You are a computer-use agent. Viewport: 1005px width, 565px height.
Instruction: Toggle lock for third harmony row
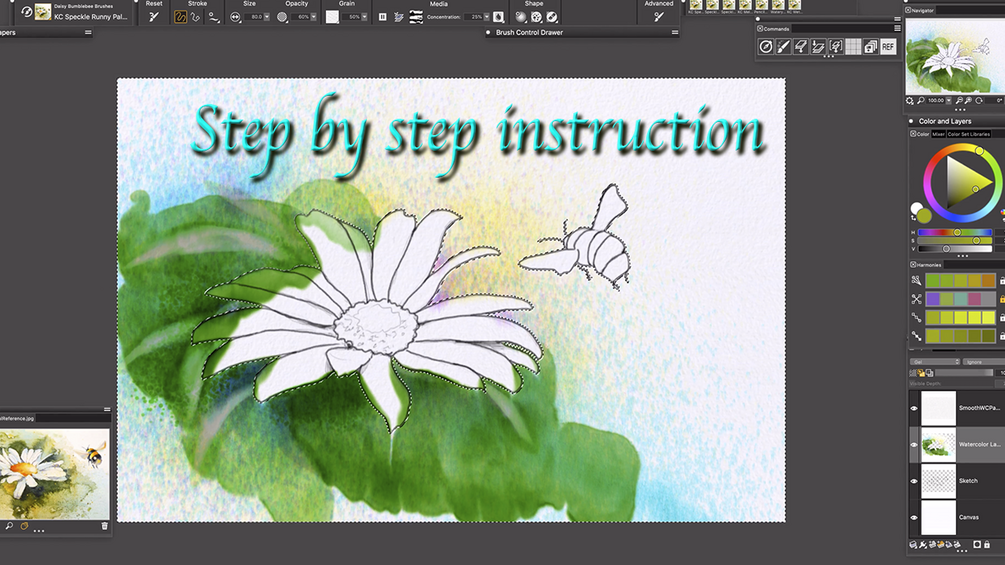pos(1002,318)
